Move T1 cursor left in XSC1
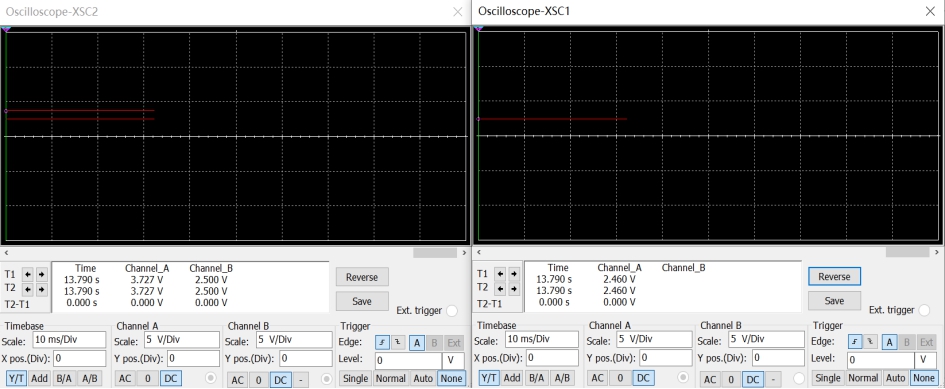This screenshot has width=945, height=389. click(500, 274)
